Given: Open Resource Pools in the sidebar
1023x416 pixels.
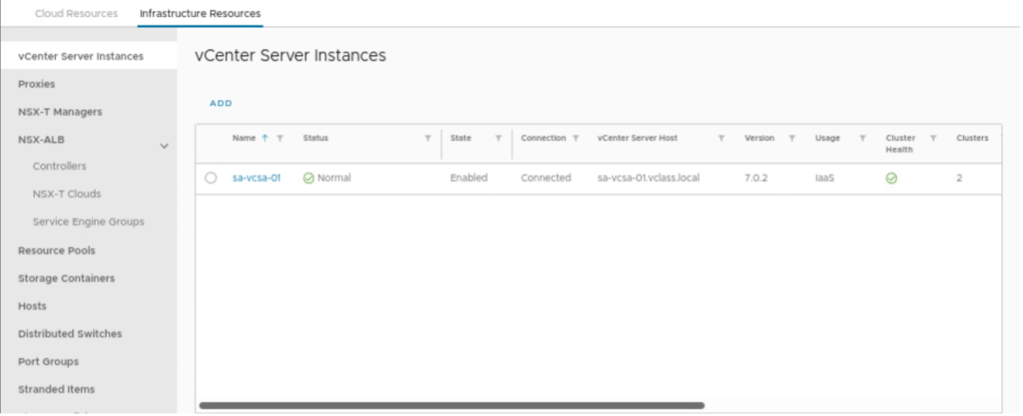Looking at the screenshot, I should pyautogui.click(x=57, y=250).
